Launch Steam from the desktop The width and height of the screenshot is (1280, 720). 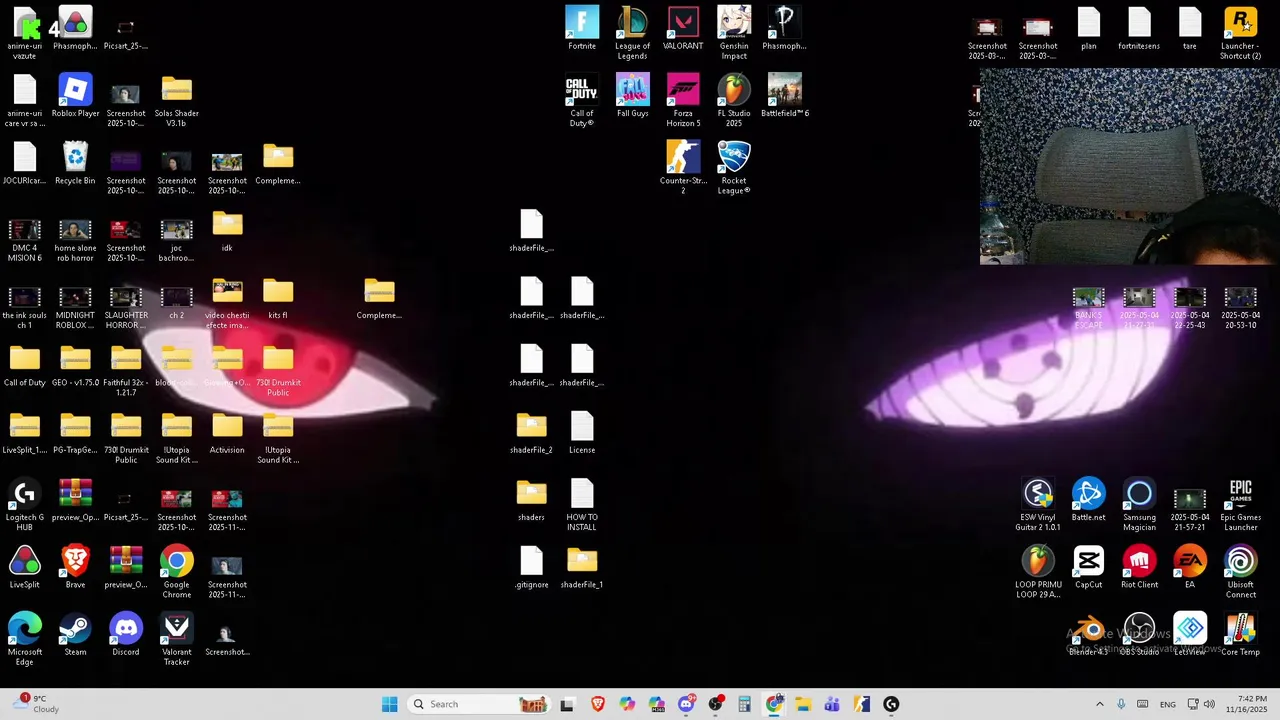click(75, 634)
